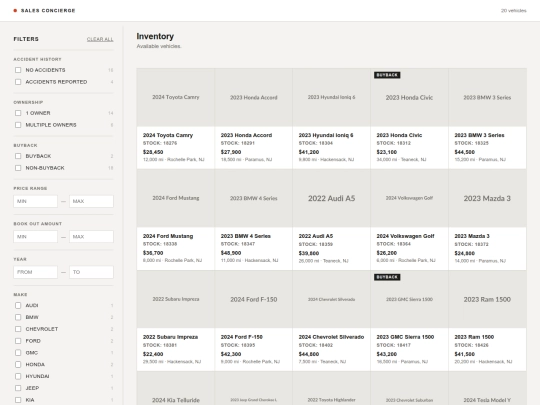
Task: Focus the Year FROM field
Action: pyautogui.click(x=35, y=272)
